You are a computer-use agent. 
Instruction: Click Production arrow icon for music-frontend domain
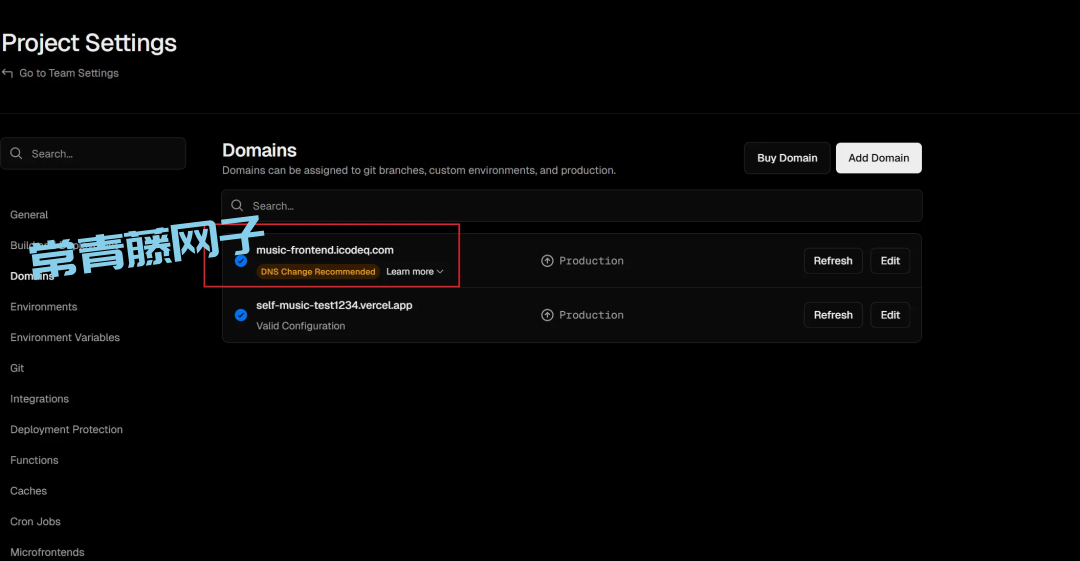(x=547, y=261)
